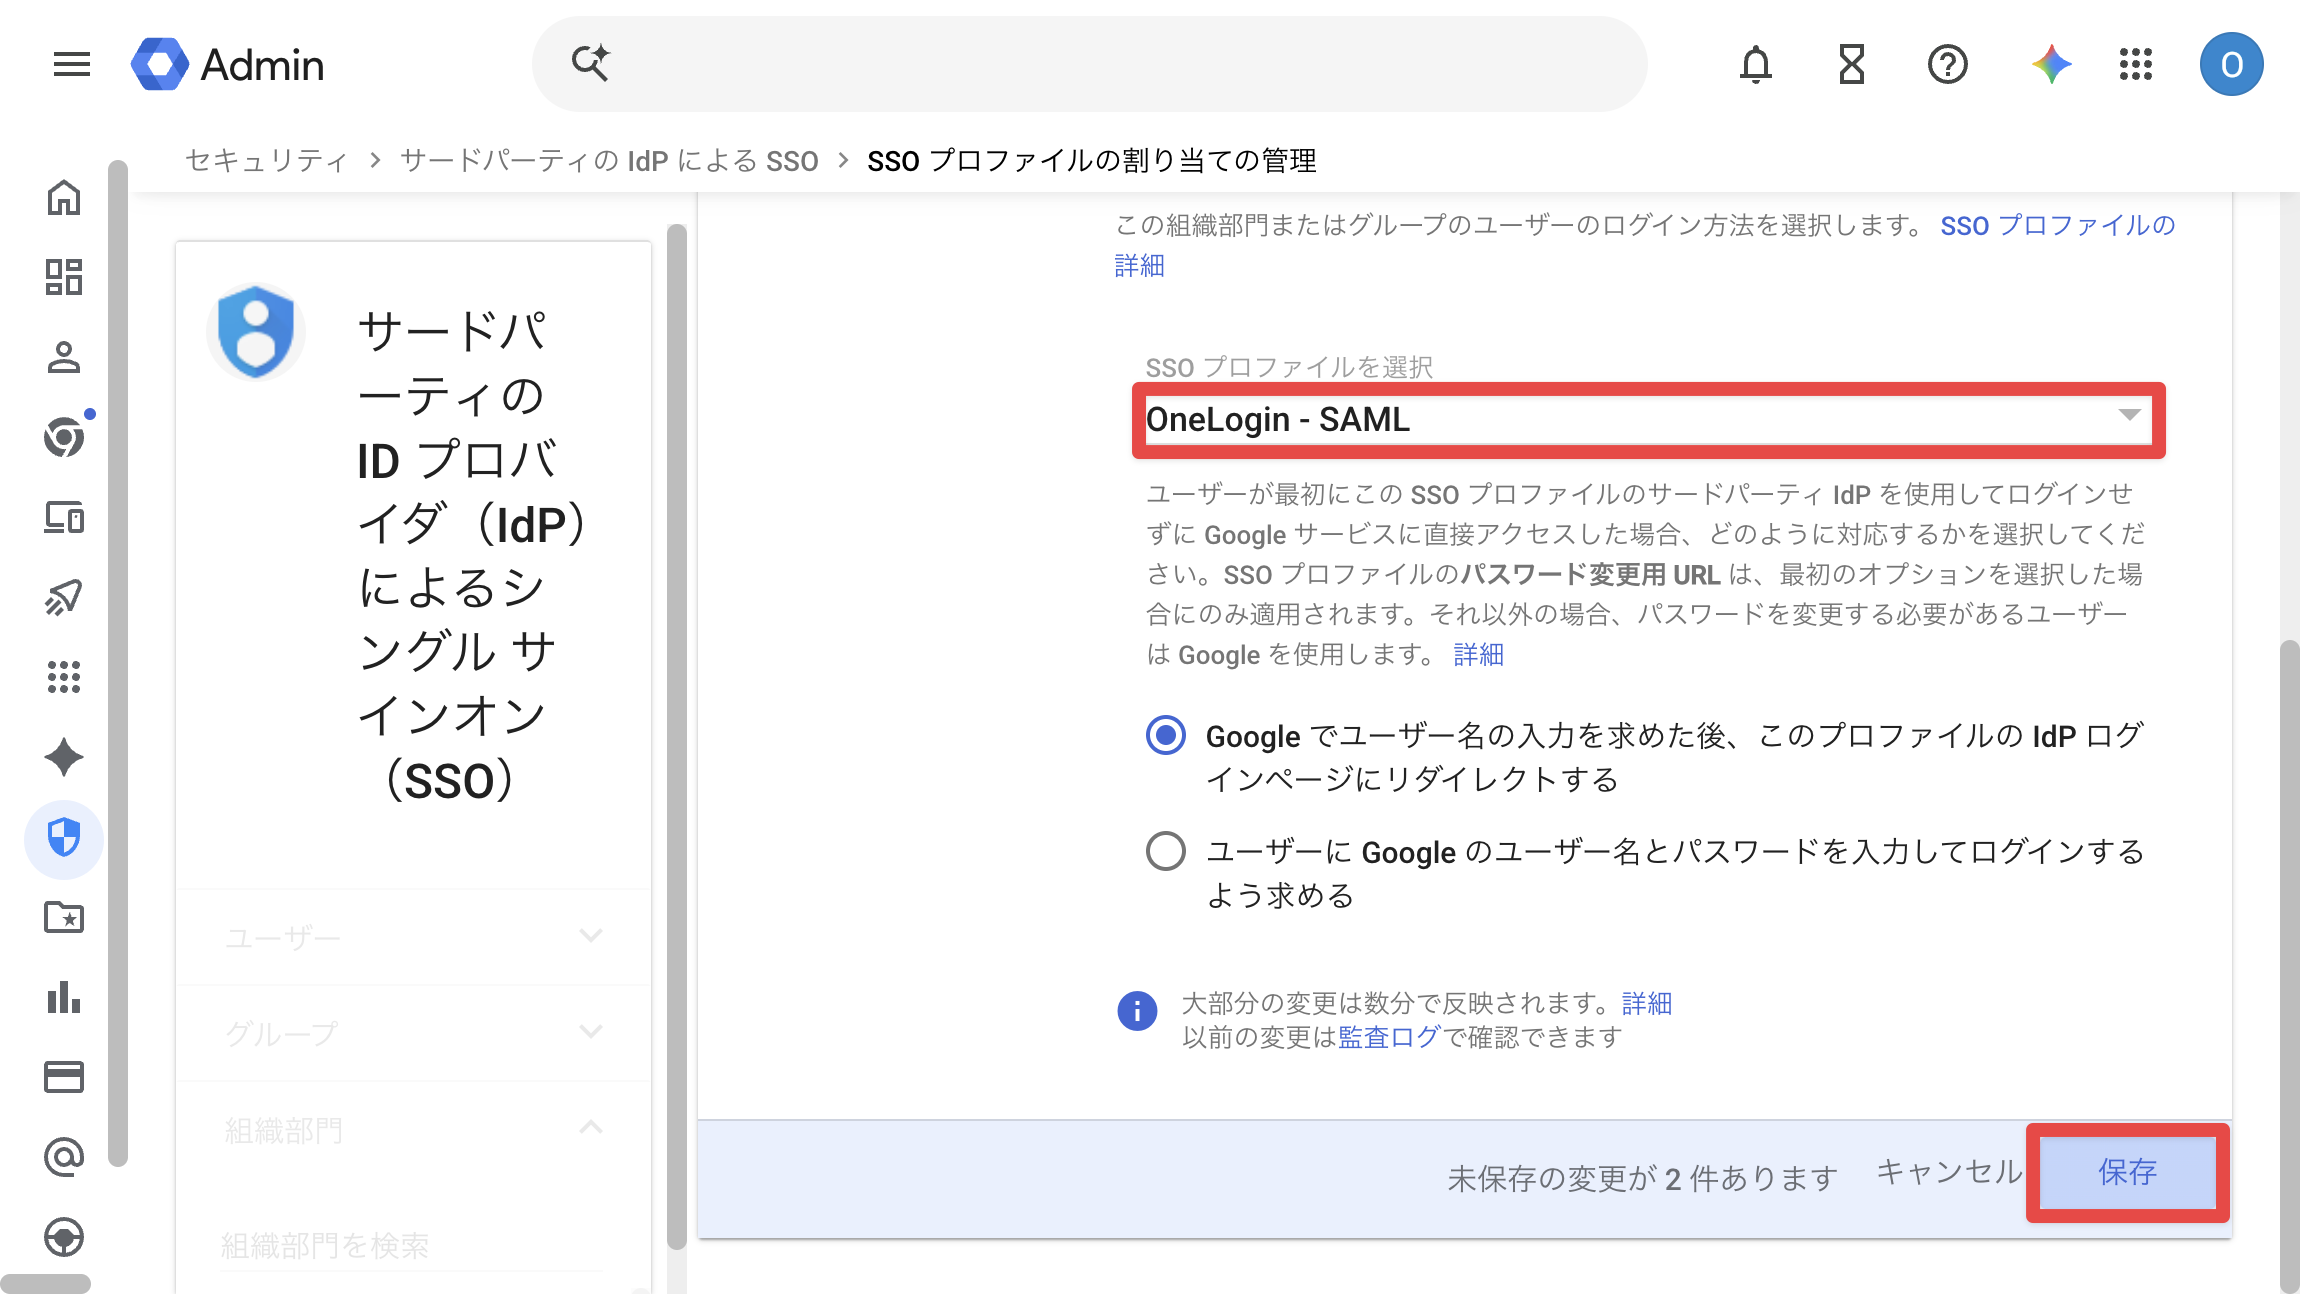The height and width of the screenshot is (1294, 2300).
Task: Click the 組織部門を検索 search field
Action: (x=412, y=1245)
